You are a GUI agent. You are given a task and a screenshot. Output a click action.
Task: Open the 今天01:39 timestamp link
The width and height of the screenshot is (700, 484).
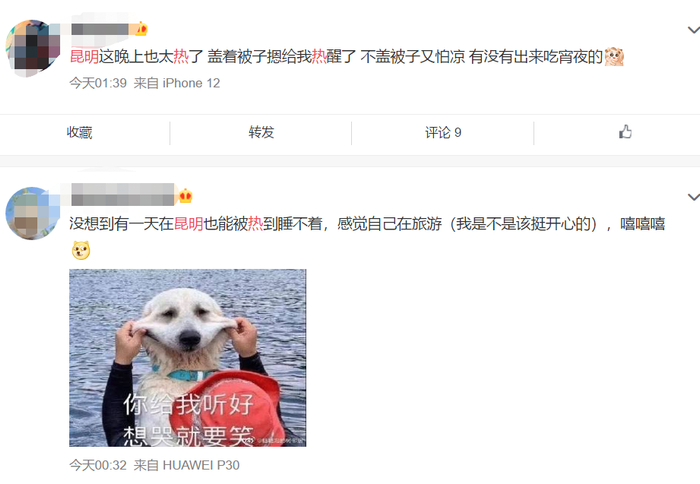98,83
